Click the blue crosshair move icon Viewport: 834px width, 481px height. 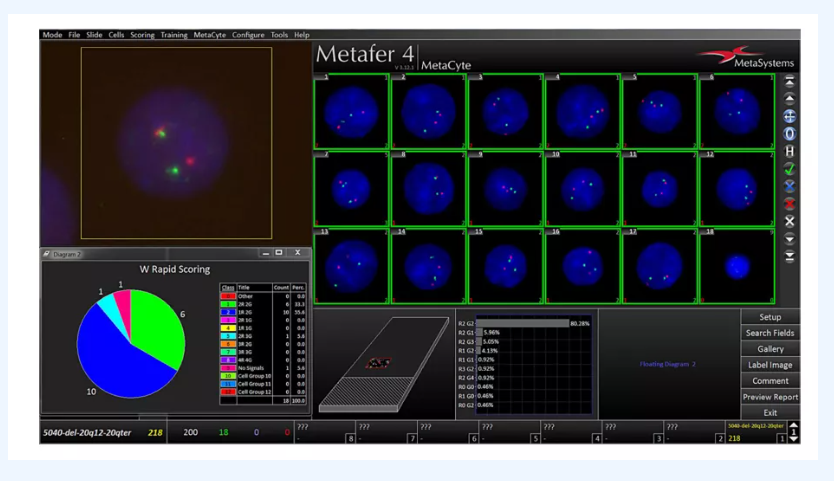point(789,117)
